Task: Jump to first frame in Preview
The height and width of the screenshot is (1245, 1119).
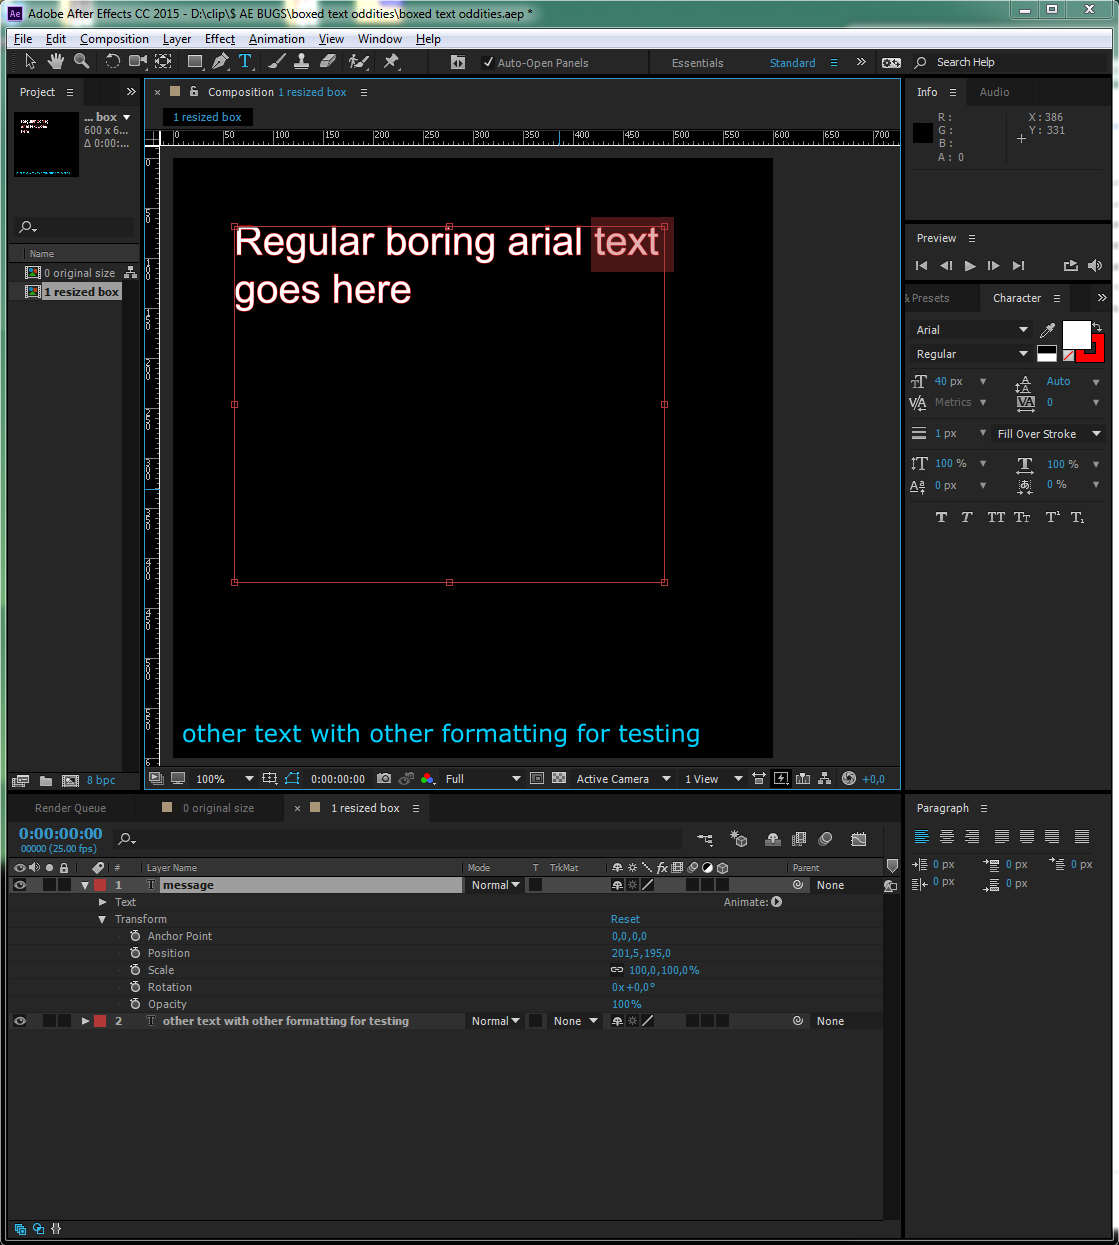Action: [921, 265]
